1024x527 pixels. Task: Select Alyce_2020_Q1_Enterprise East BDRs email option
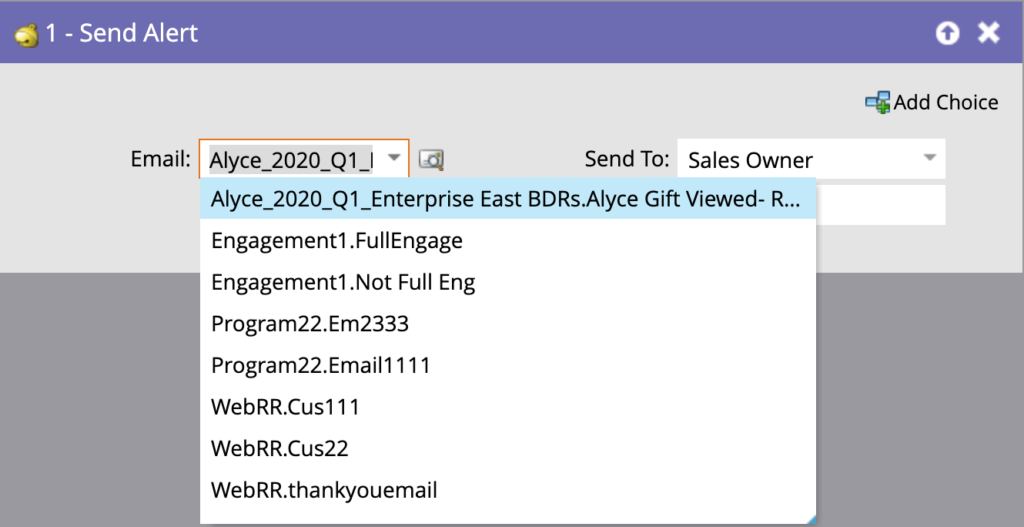point(507,200)
